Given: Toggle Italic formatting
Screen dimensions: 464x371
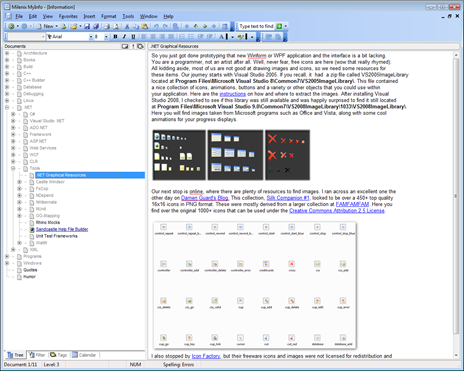Looking at the screenshot, I should coord(124,37).
